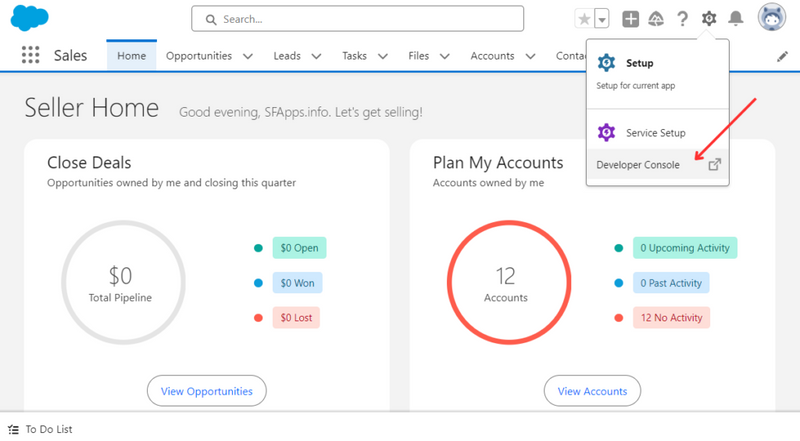The image size is (800, 441).
Task: Open the Leads tab
Action: (287, 56)
